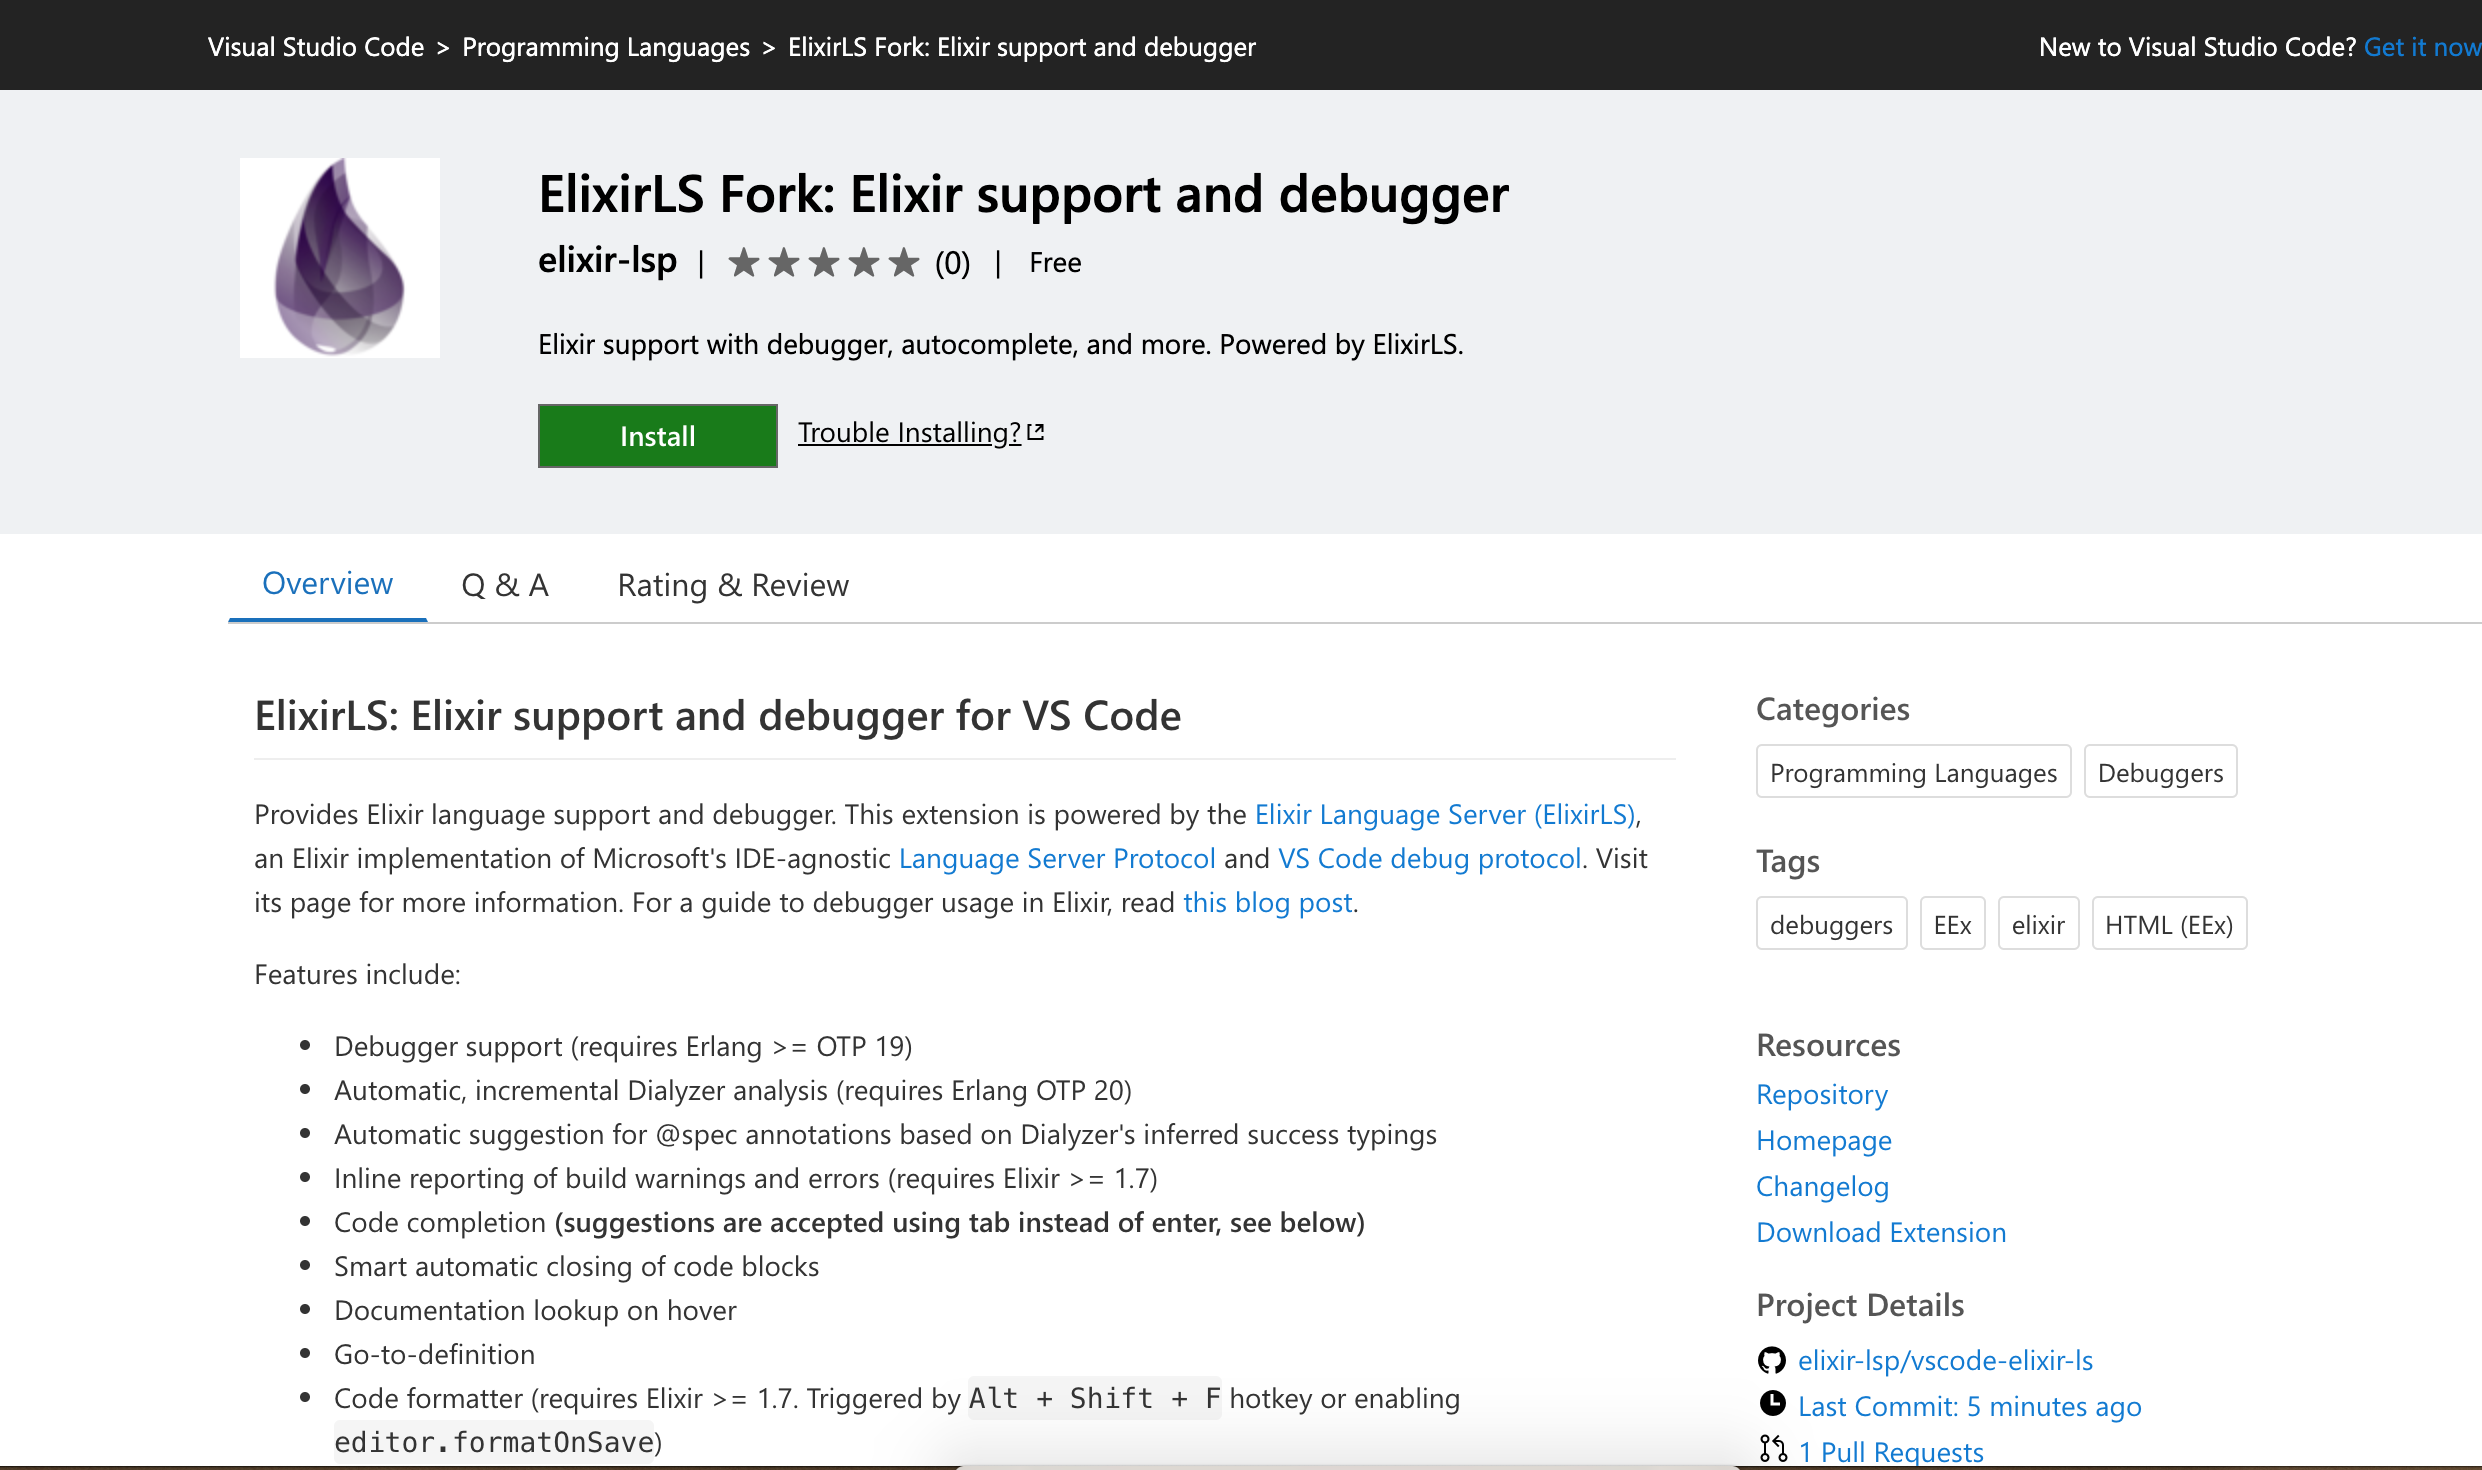Open "this blog post" link in description
This screenshot has width=2482, height=1470.
tap(1267, 902)
